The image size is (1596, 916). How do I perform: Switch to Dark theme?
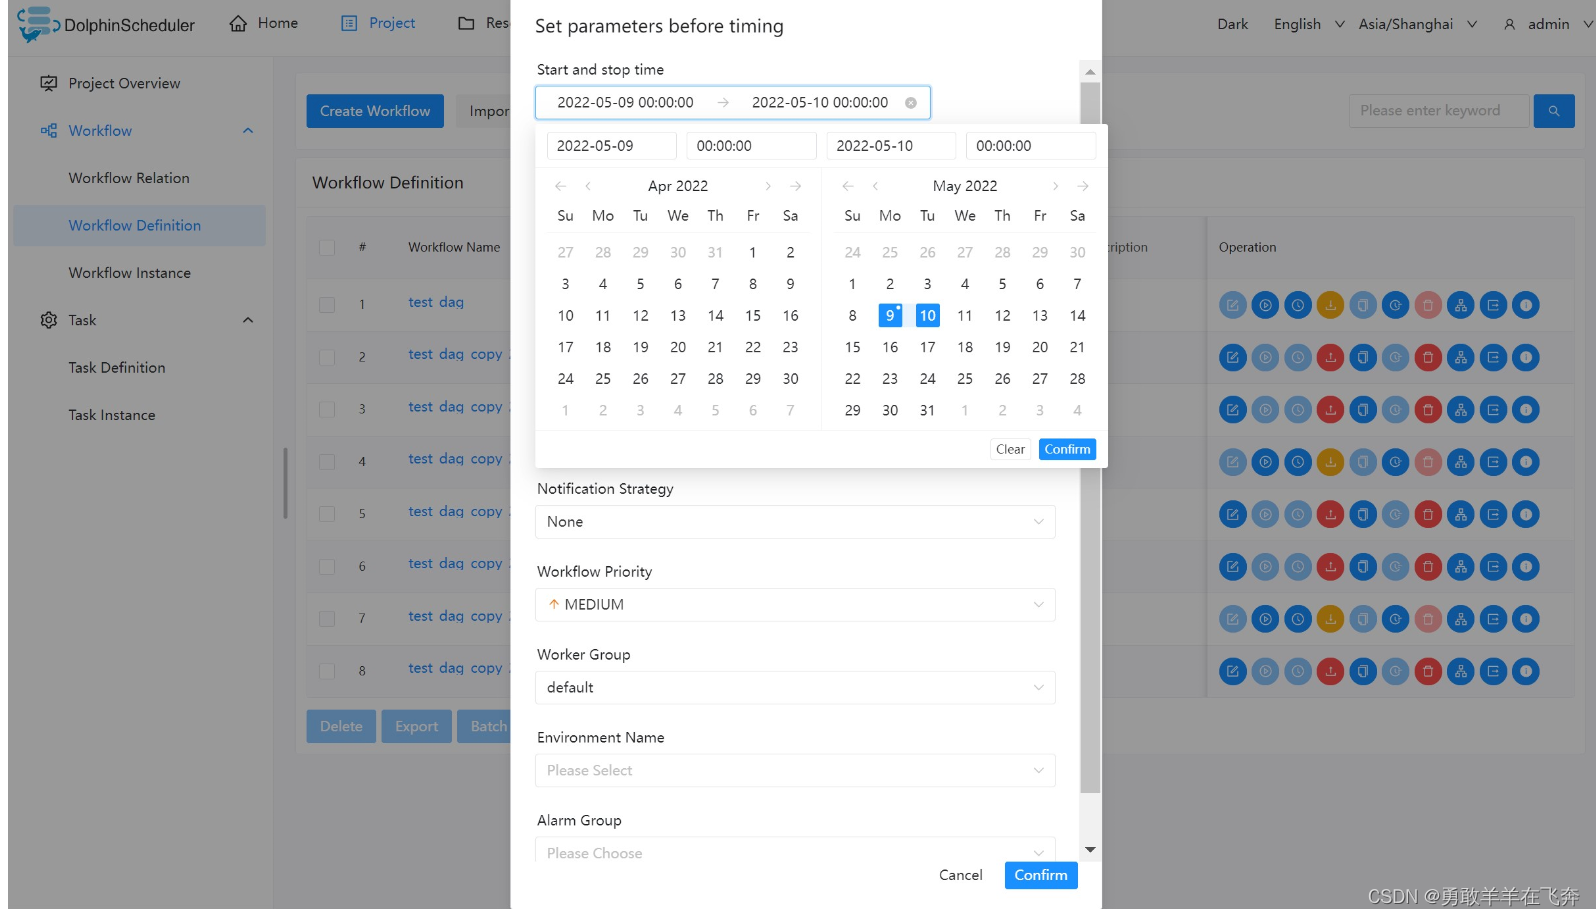1232,24
